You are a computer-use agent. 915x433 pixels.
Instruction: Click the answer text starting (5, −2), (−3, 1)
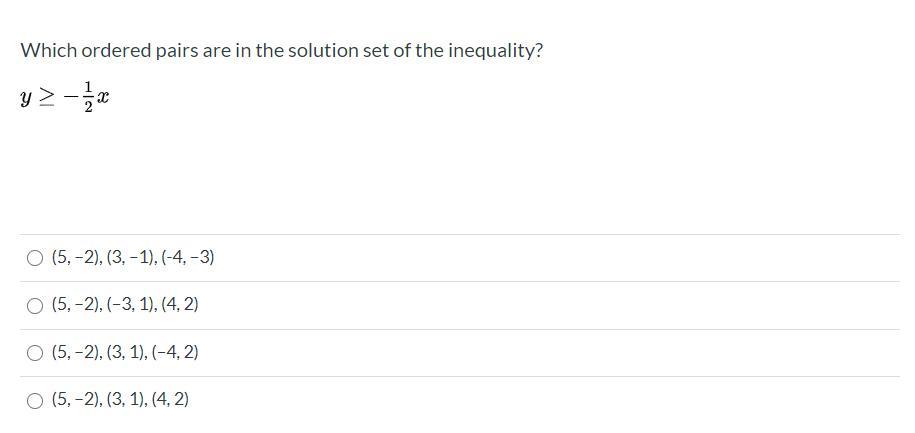click(125, 305)
